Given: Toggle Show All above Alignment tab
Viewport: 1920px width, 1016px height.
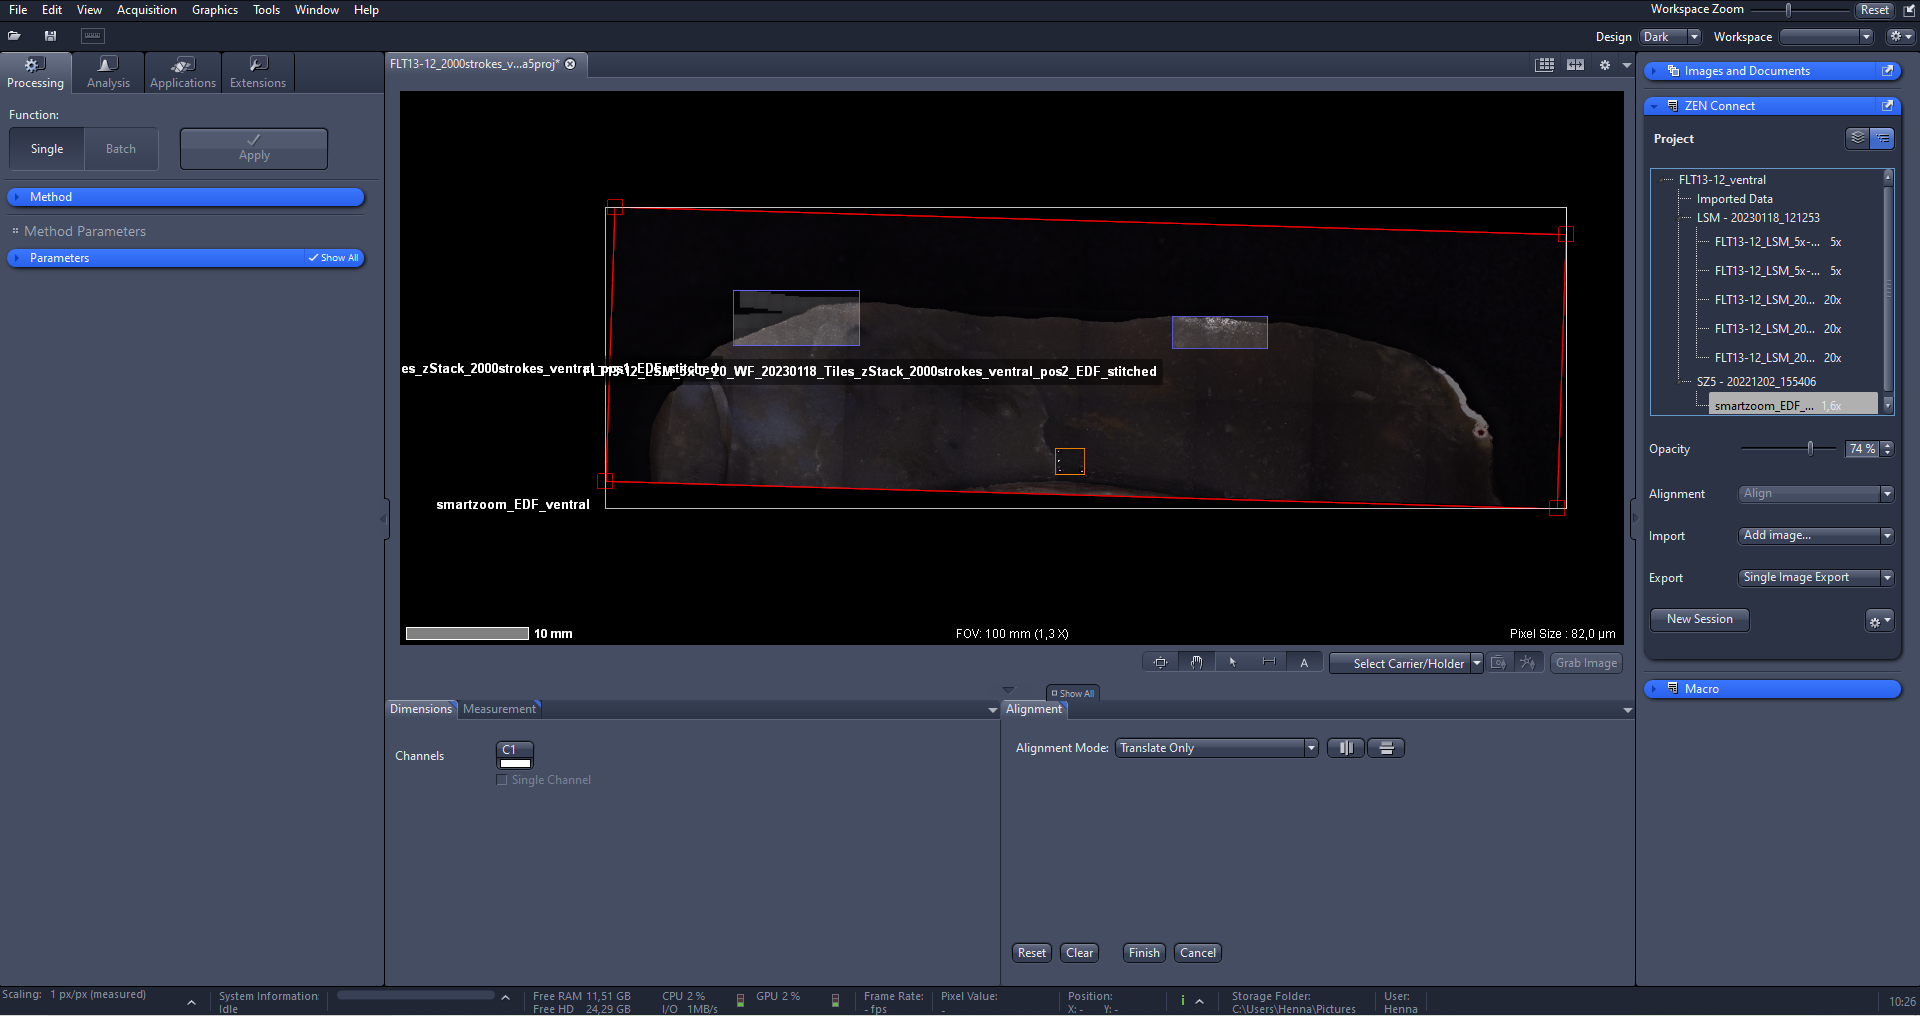Looking at the screenshot, I should (x=1073, y=693).
